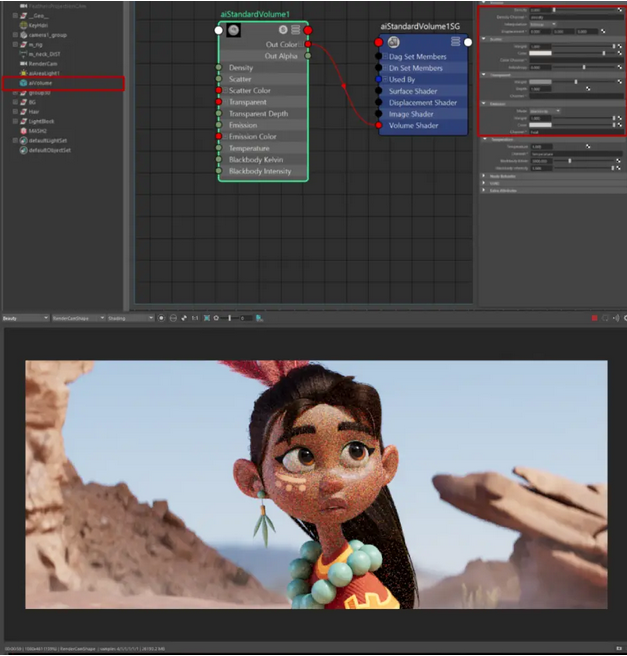Select the KeyHdri skydome icon
627x656 pixels.
[x=24, y=25]
